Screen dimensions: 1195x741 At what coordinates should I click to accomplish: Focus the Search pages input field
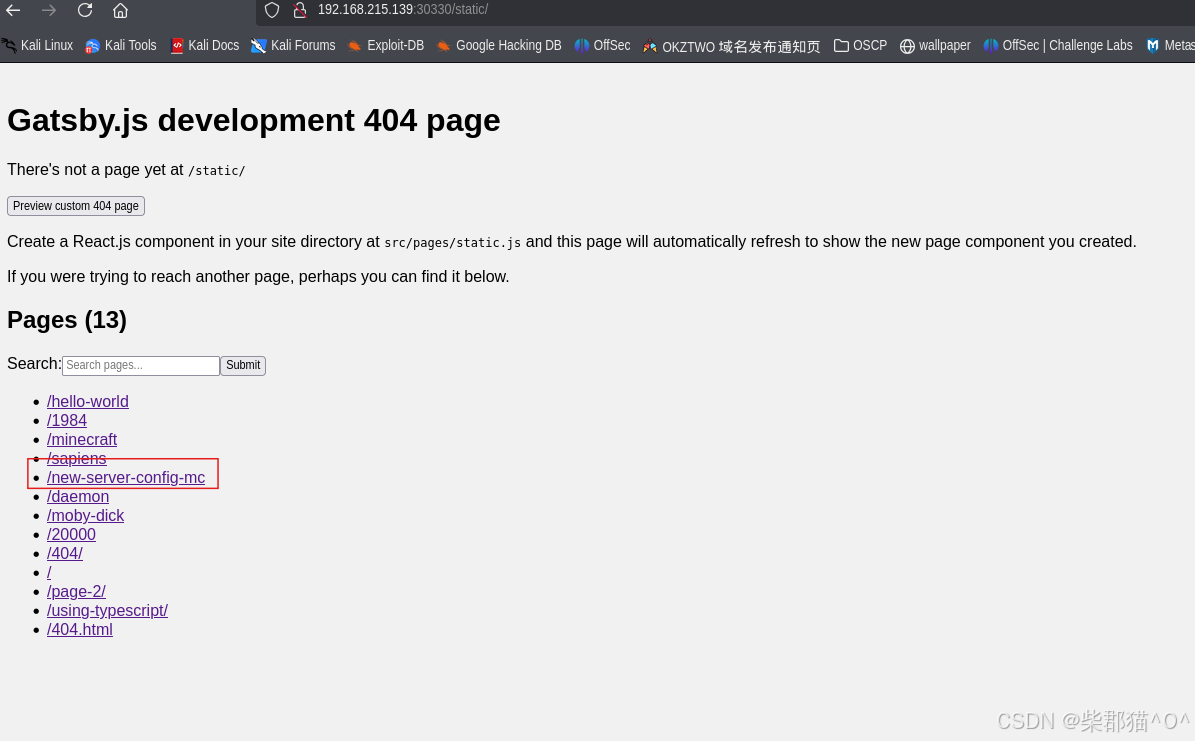tap(141, 365)
